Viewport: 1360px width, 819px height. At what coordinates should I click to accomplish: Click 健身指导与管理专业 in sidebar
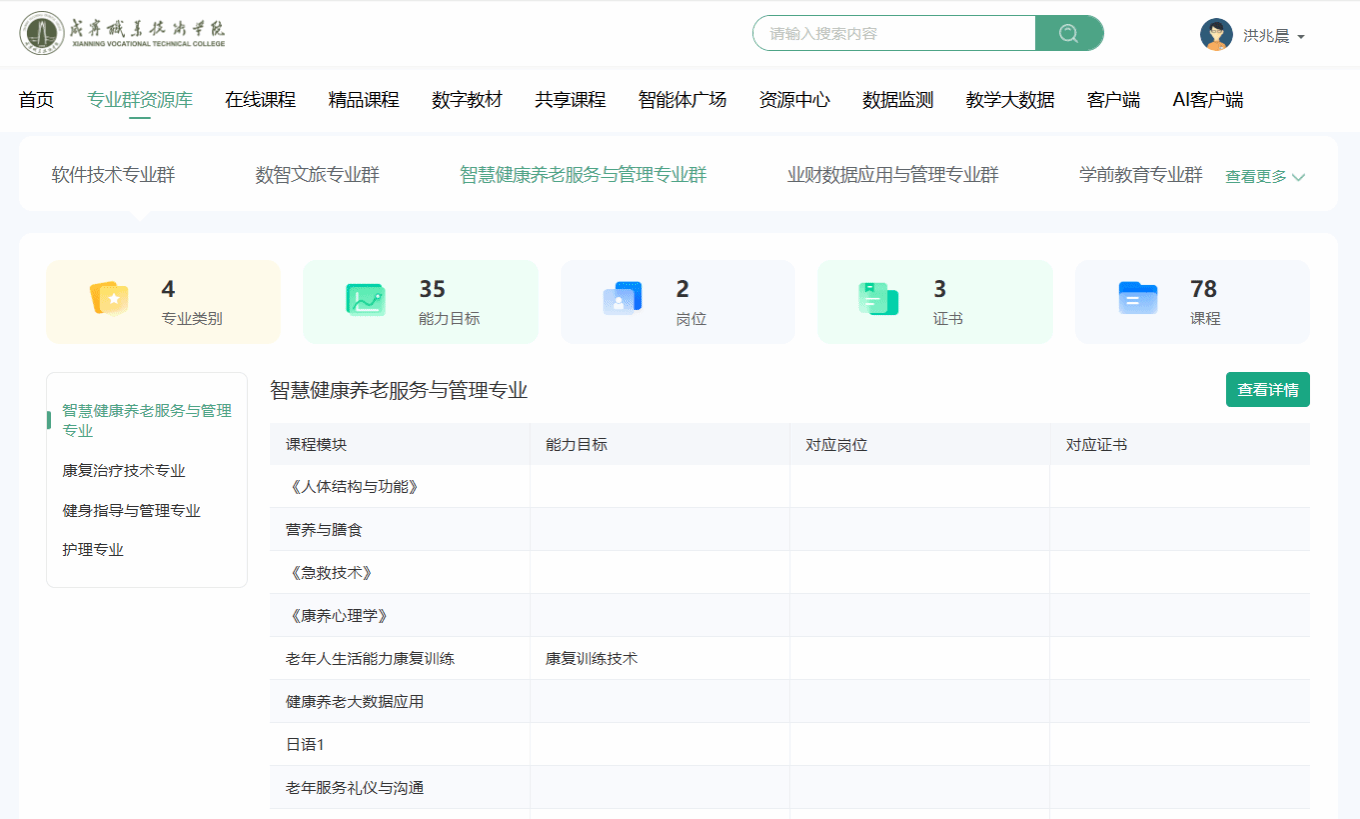(131, 511)
